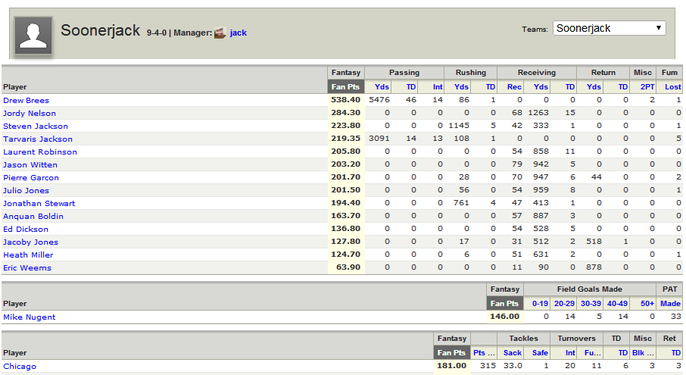Image resolution: width=686 pixels, height=375 pixels.
Task: Sort by Receiving TD column
Action: click(570, 87)
